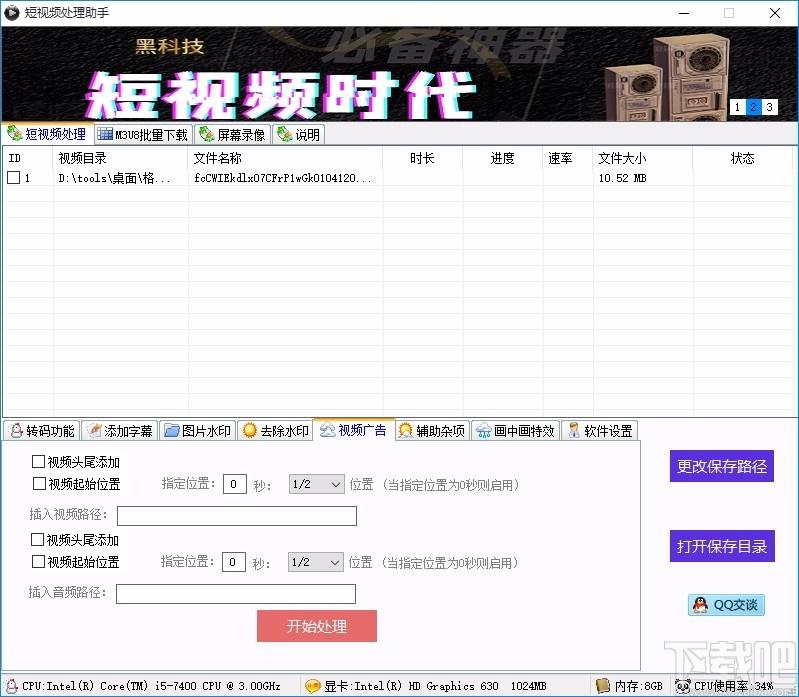
Task: Click the 去除水印 sun icon
Action: (x=250, y=431)
